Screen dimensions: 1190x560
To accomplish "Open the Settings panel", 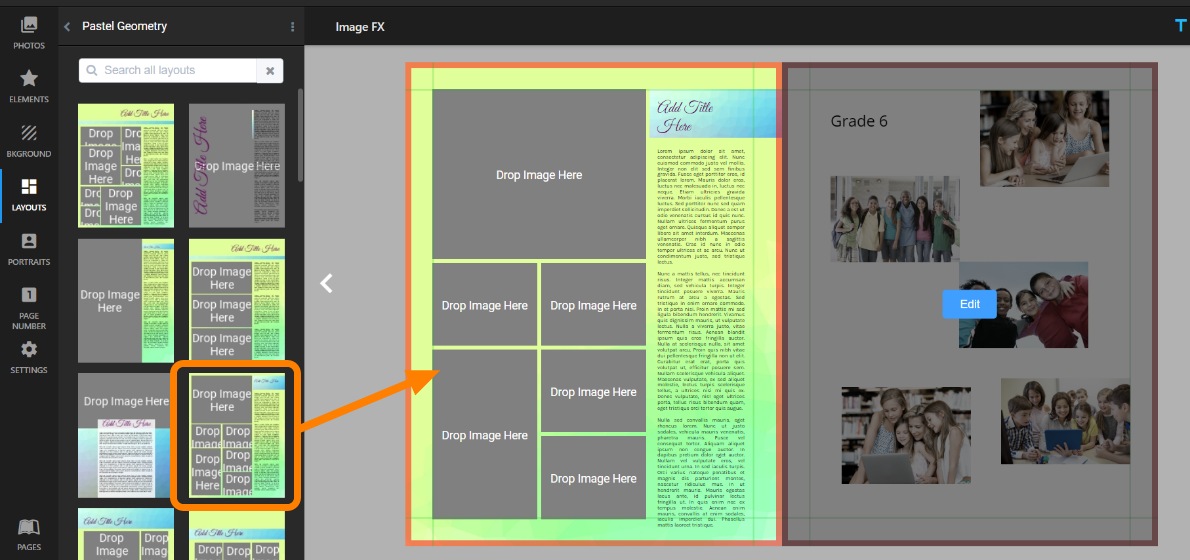I will pos(29,358).
